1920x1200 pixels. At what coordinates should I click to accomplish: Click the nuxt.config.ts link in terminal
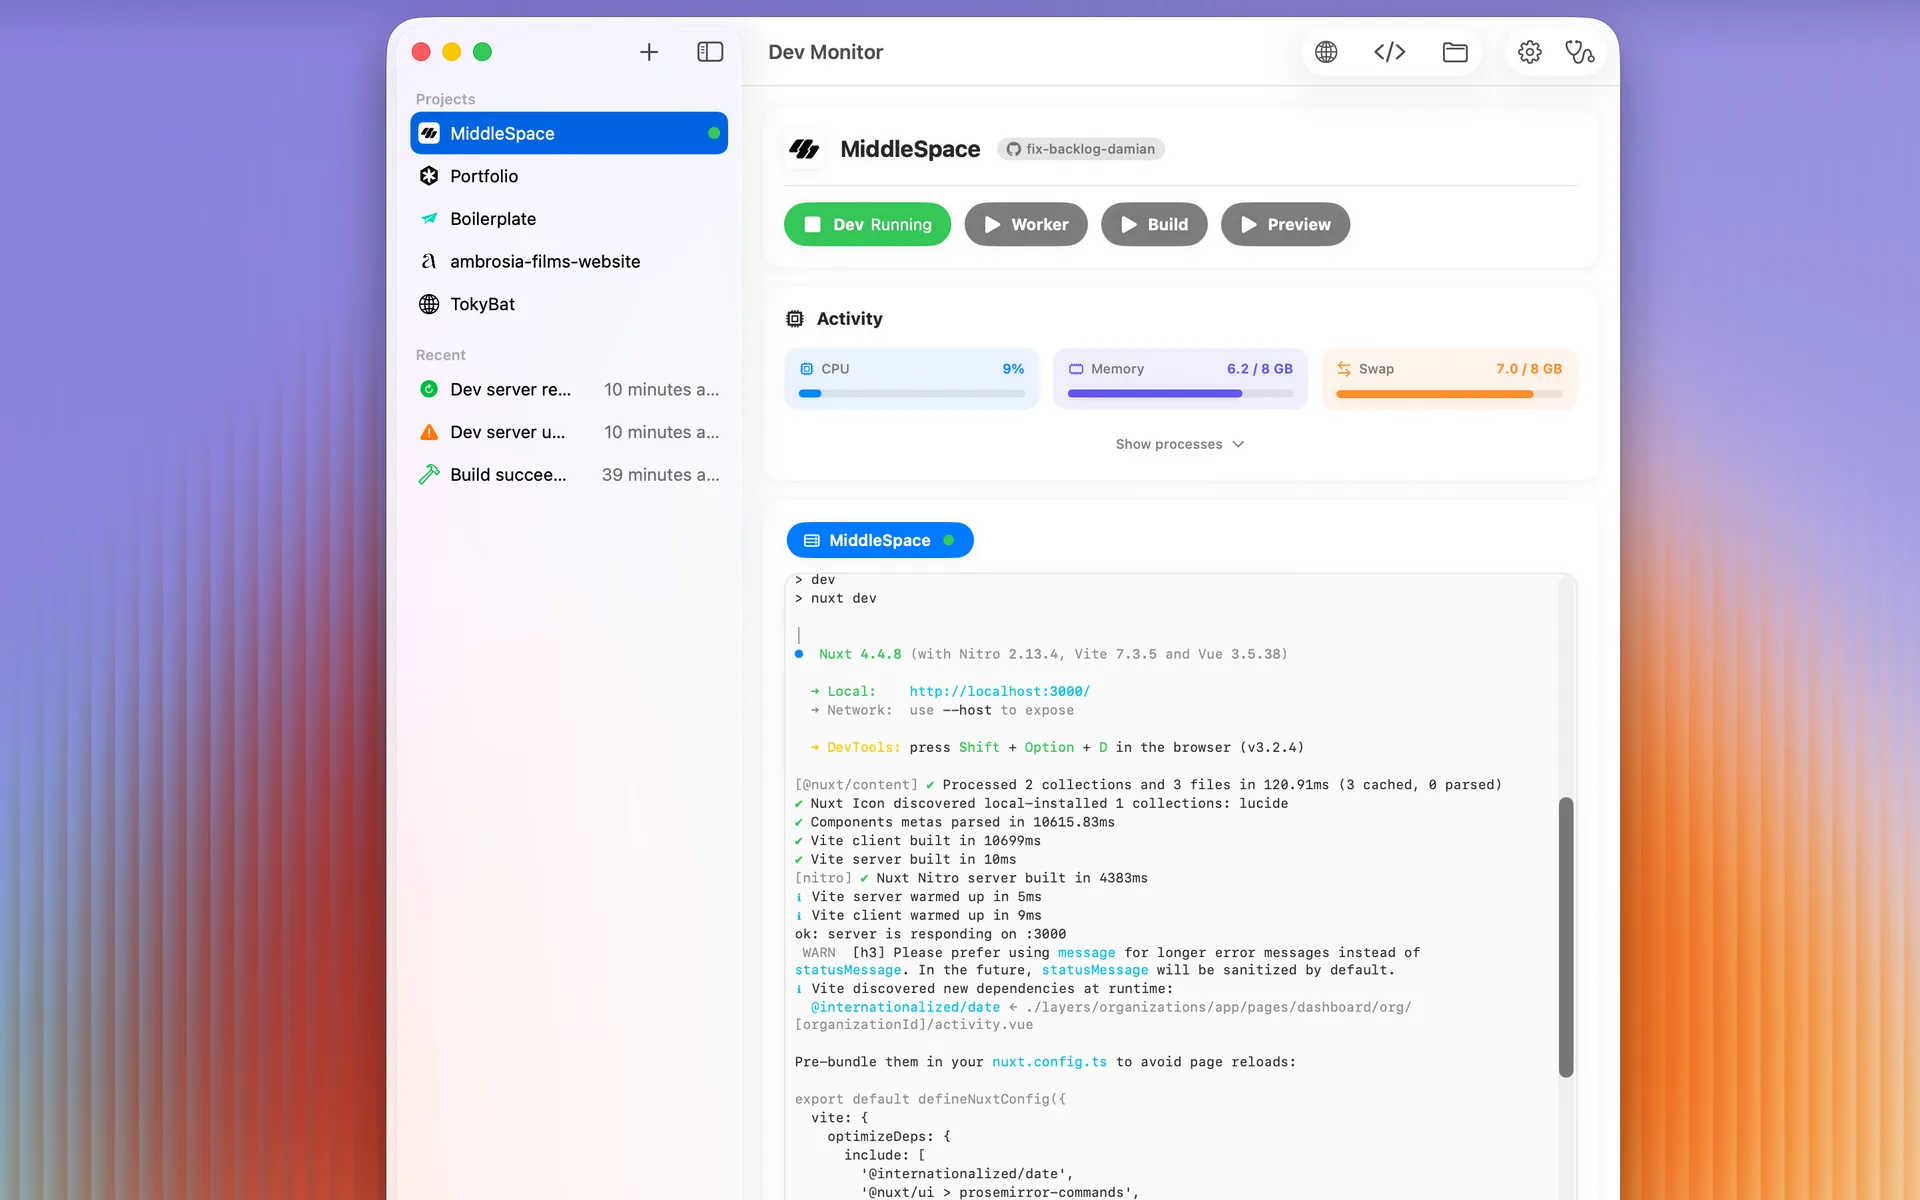point(1049,1062)
